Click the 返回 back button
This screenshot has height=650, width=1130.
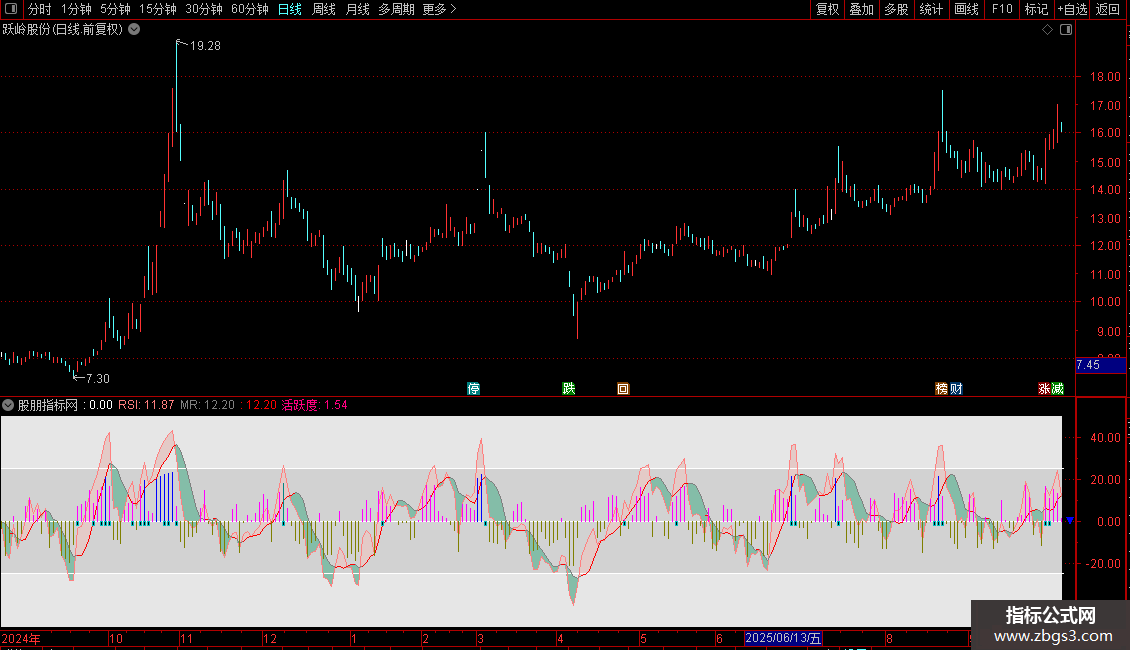(1108, 9)
